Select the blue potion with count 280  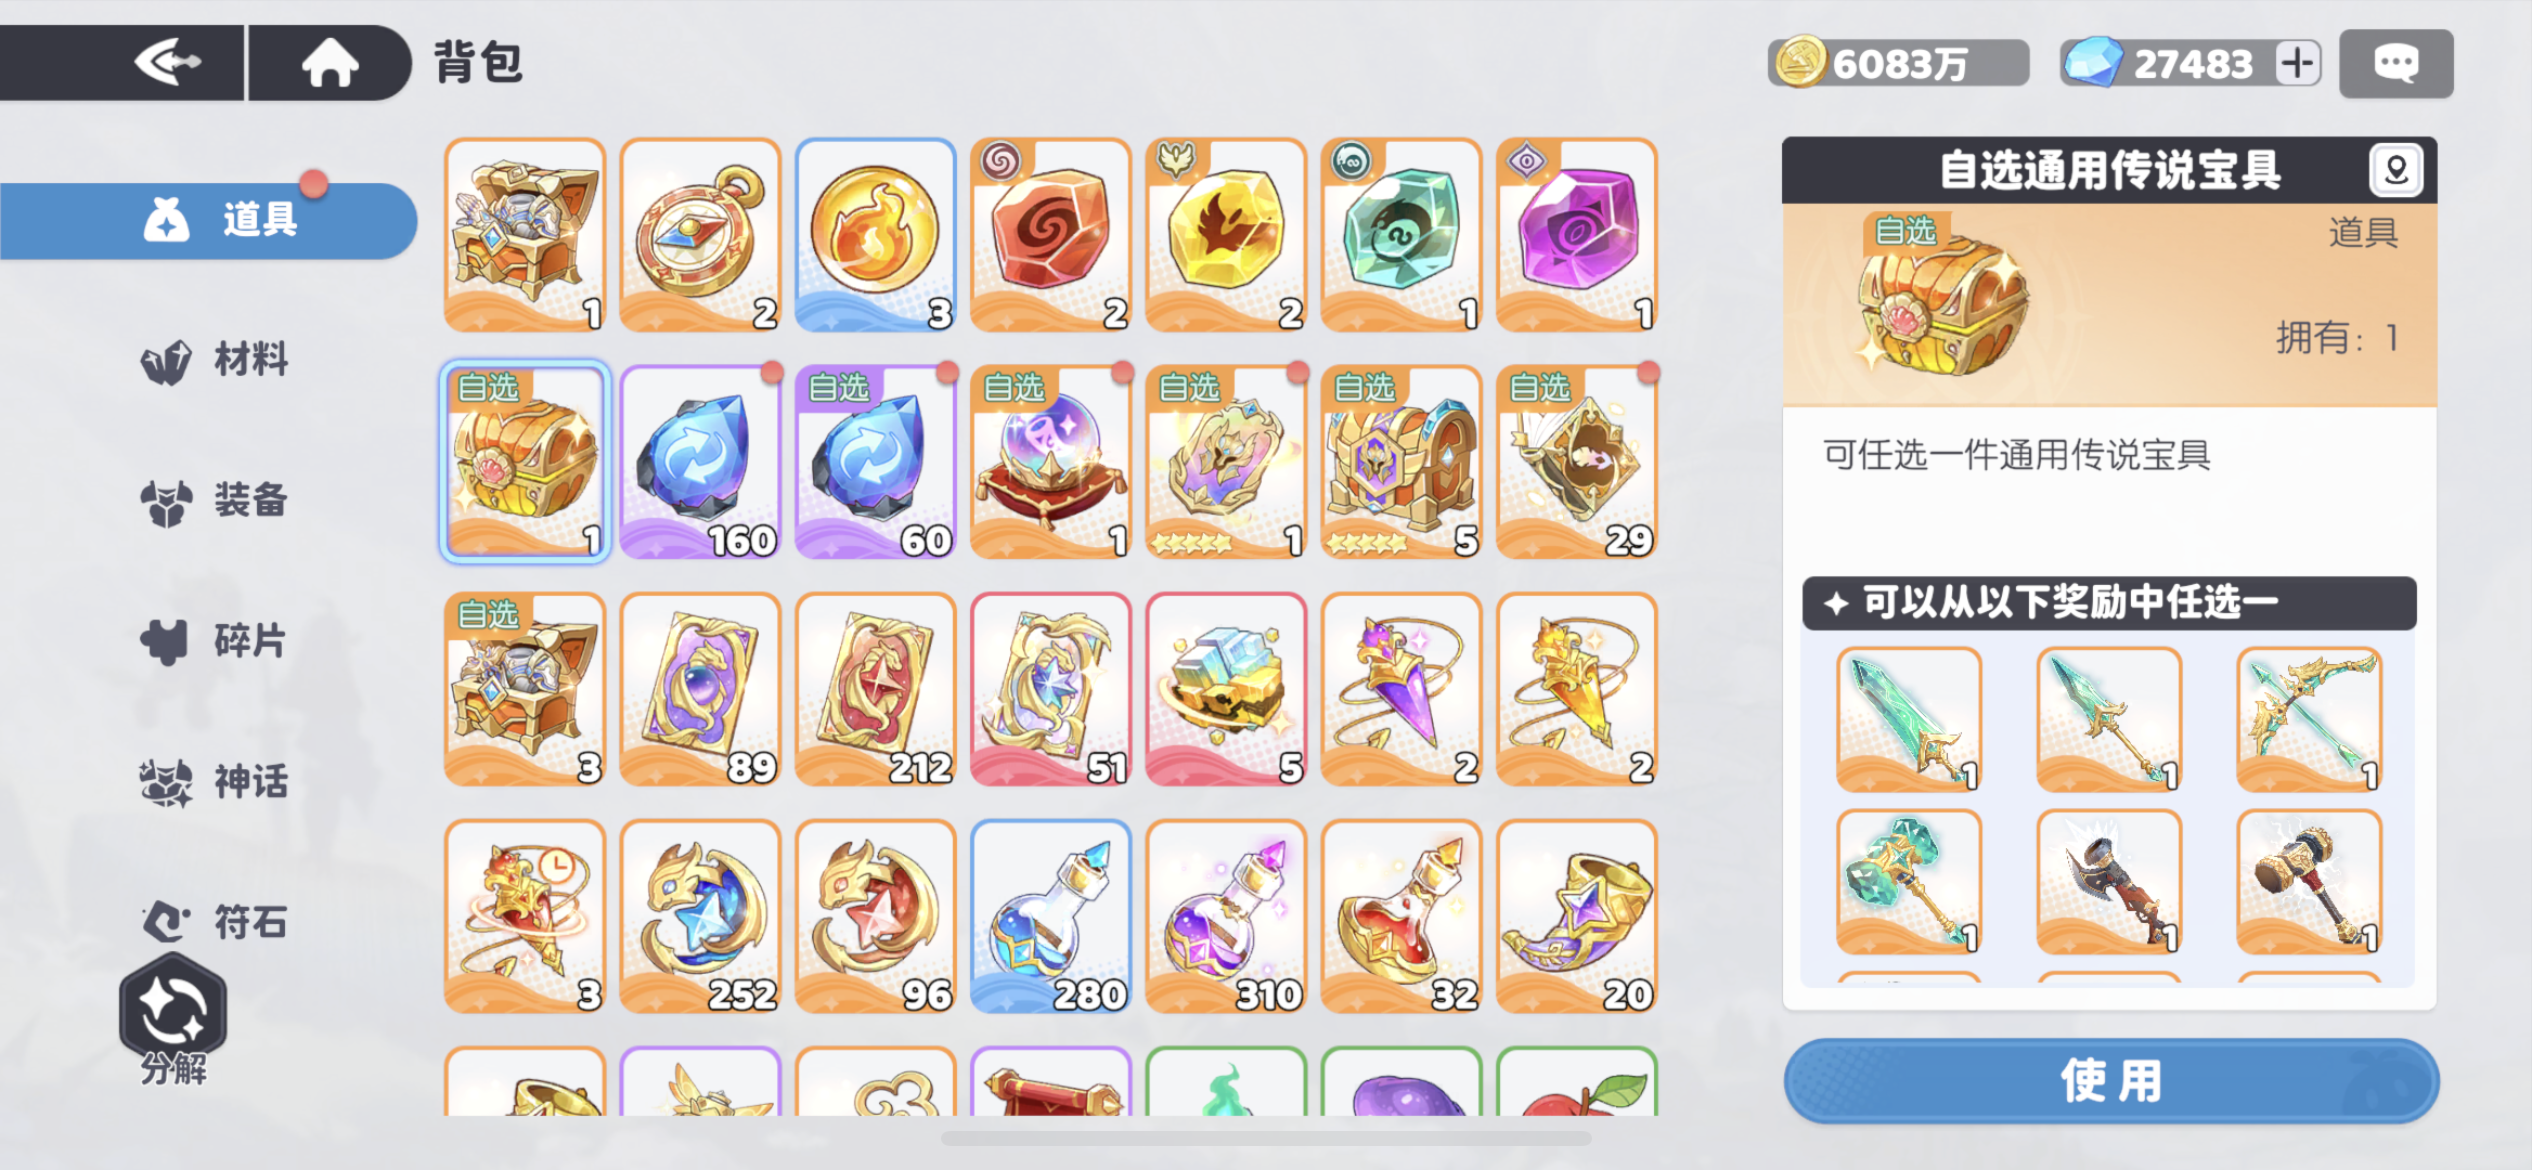click(x=1051, y=916)
